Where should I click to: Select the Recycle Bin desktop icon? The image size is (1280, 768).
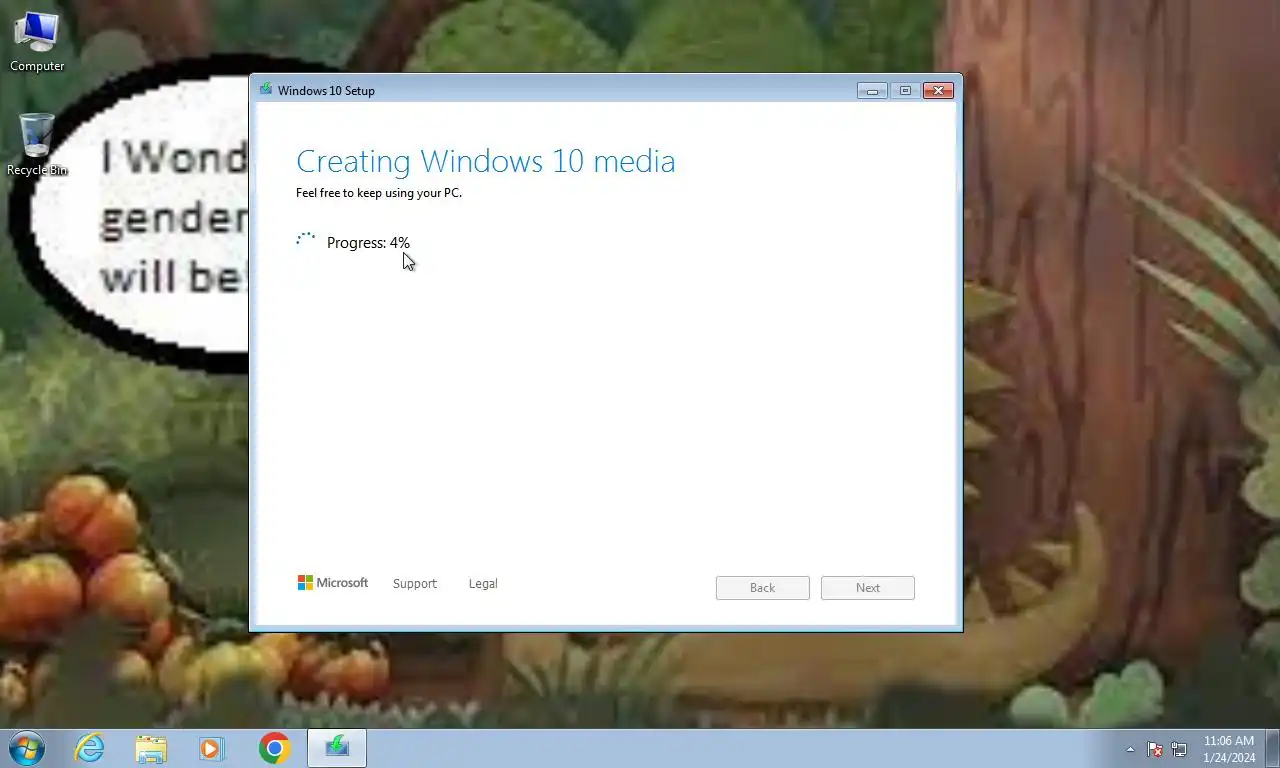(37, 145)
